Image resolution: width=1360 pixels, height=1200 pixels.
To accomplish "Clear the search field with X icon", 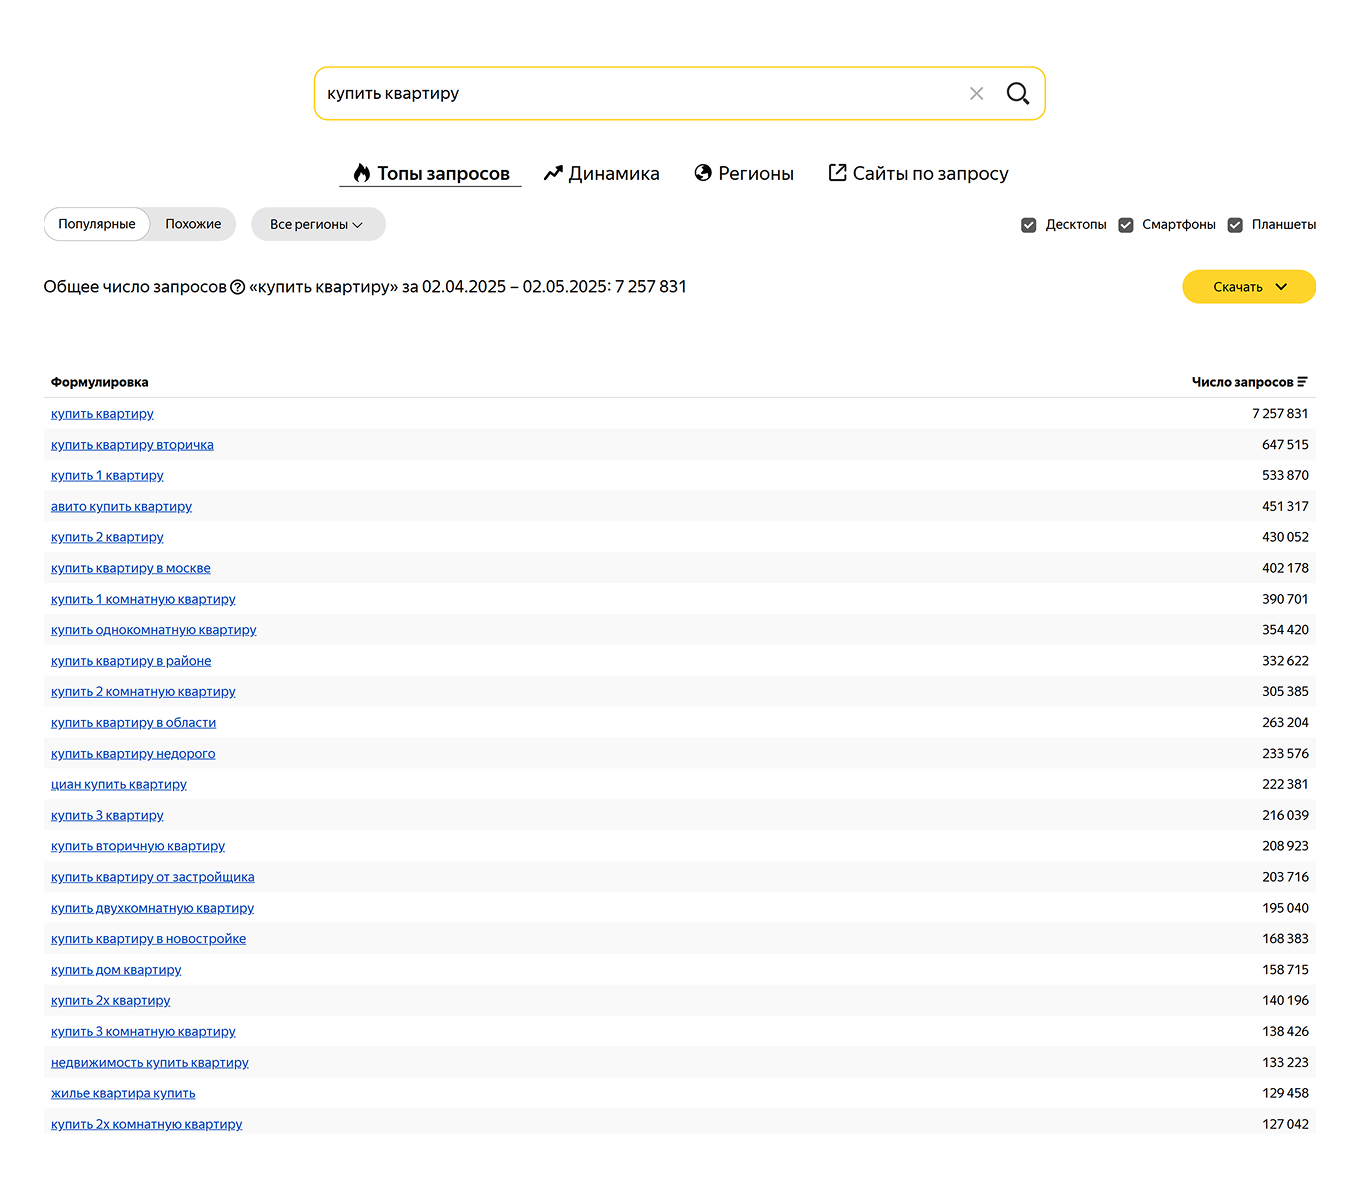I will [x=976, y=94].
